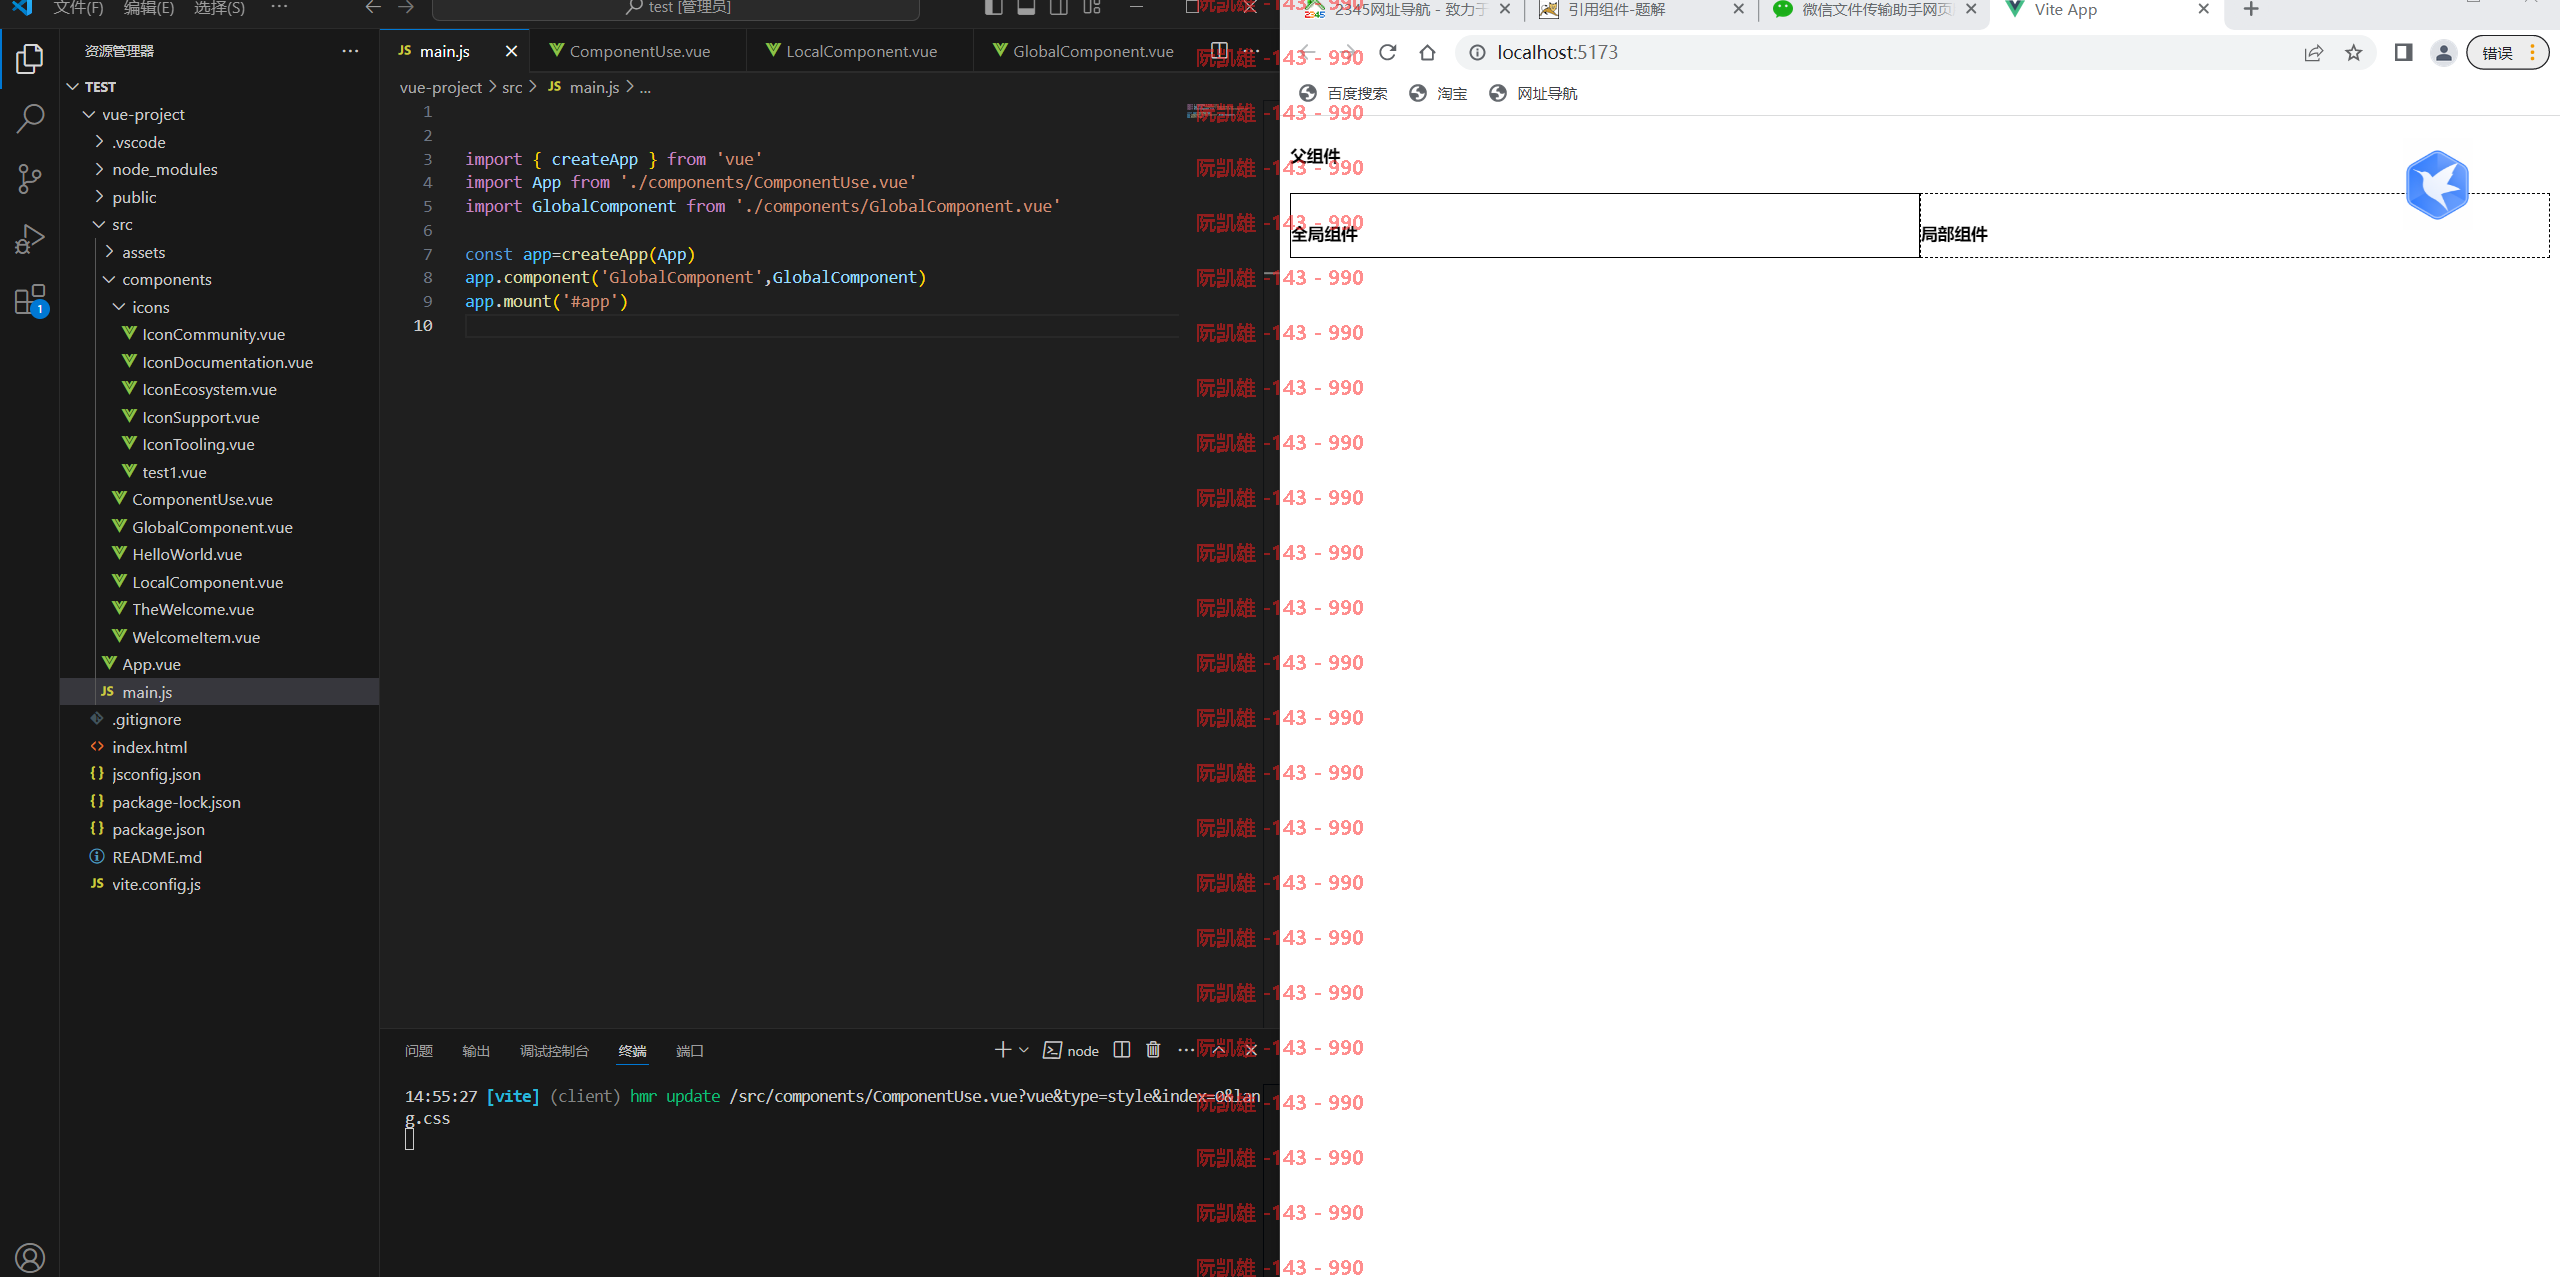This screenshot has width=2560, height=1277.
Task: Go back in VS Code navigation
Action: pyautogui.click(x=373, y=8)
